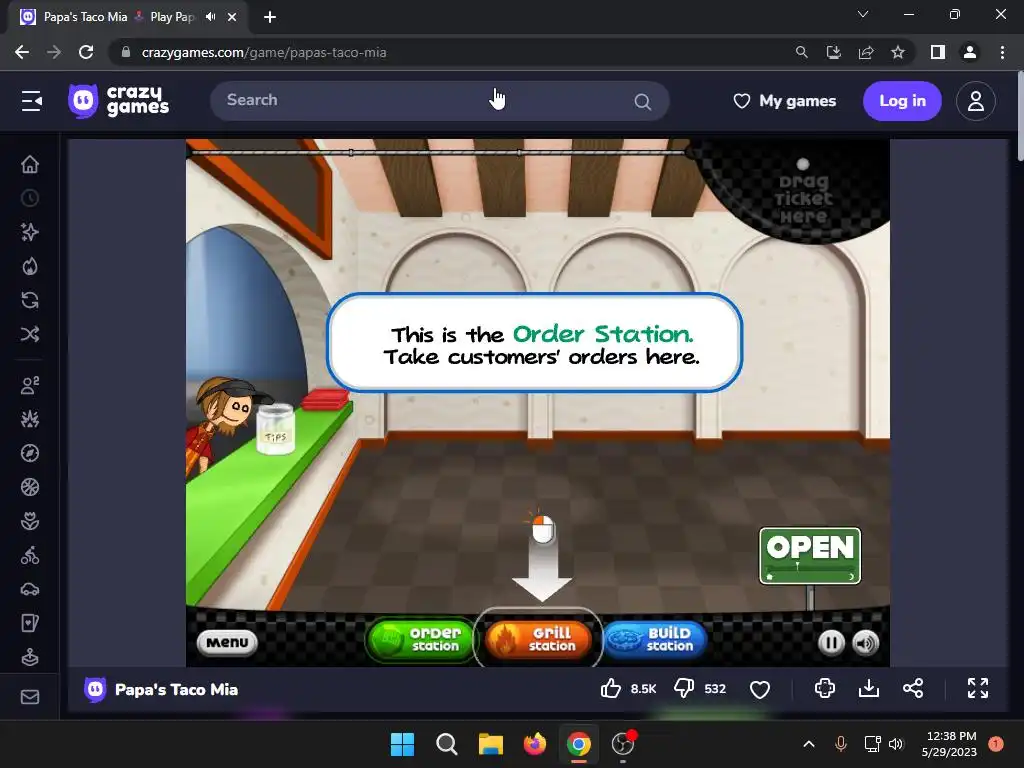Switch to the Grill Station tab
The image size is (1024, 768).
(x=538, y=639)
